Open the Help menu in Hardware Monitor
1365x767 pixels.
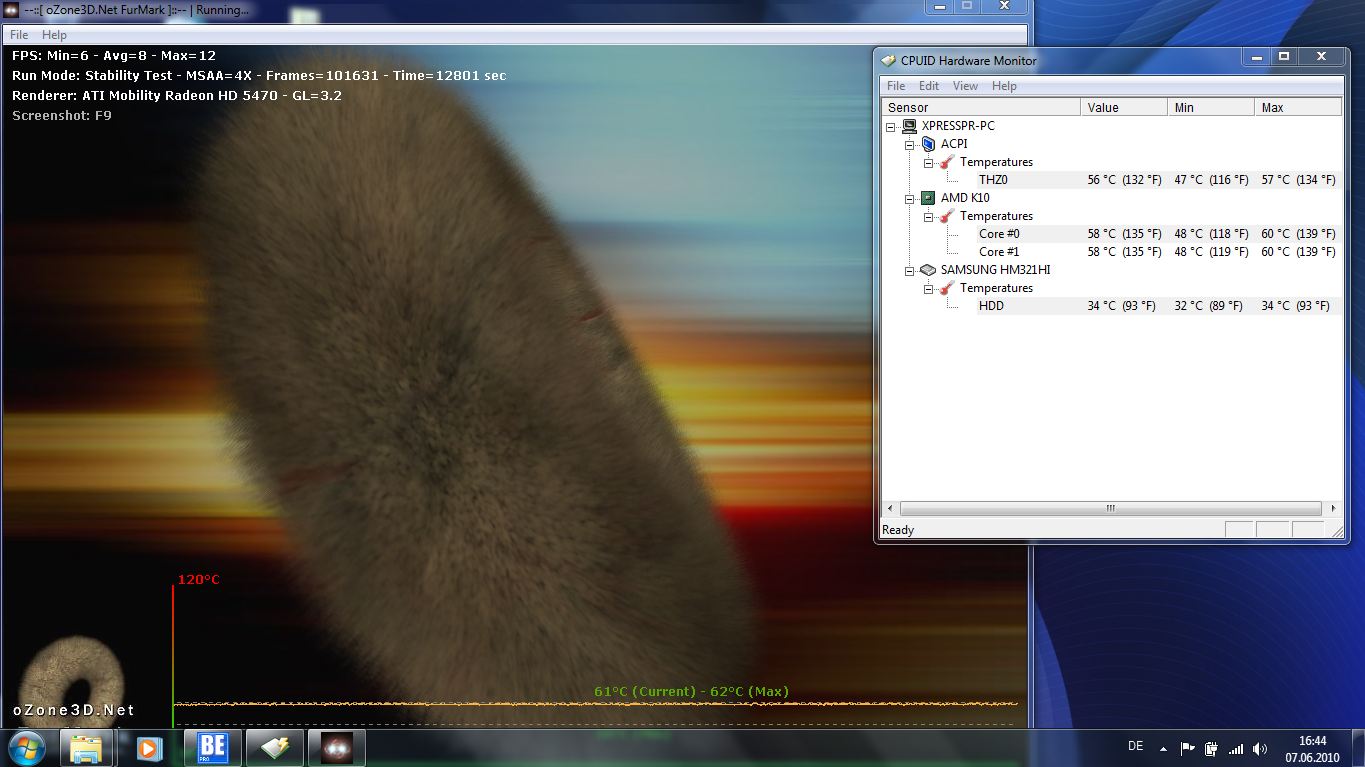tap(1004, 86)
